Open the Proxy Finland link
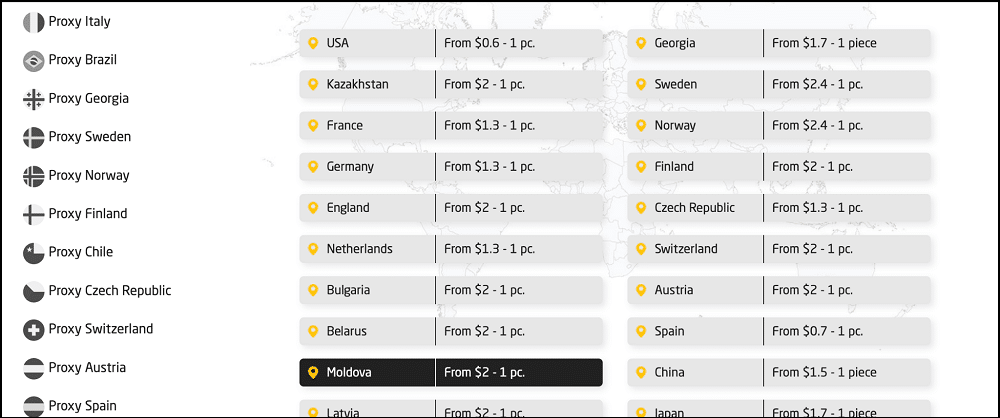 click(x=88, y=214)
